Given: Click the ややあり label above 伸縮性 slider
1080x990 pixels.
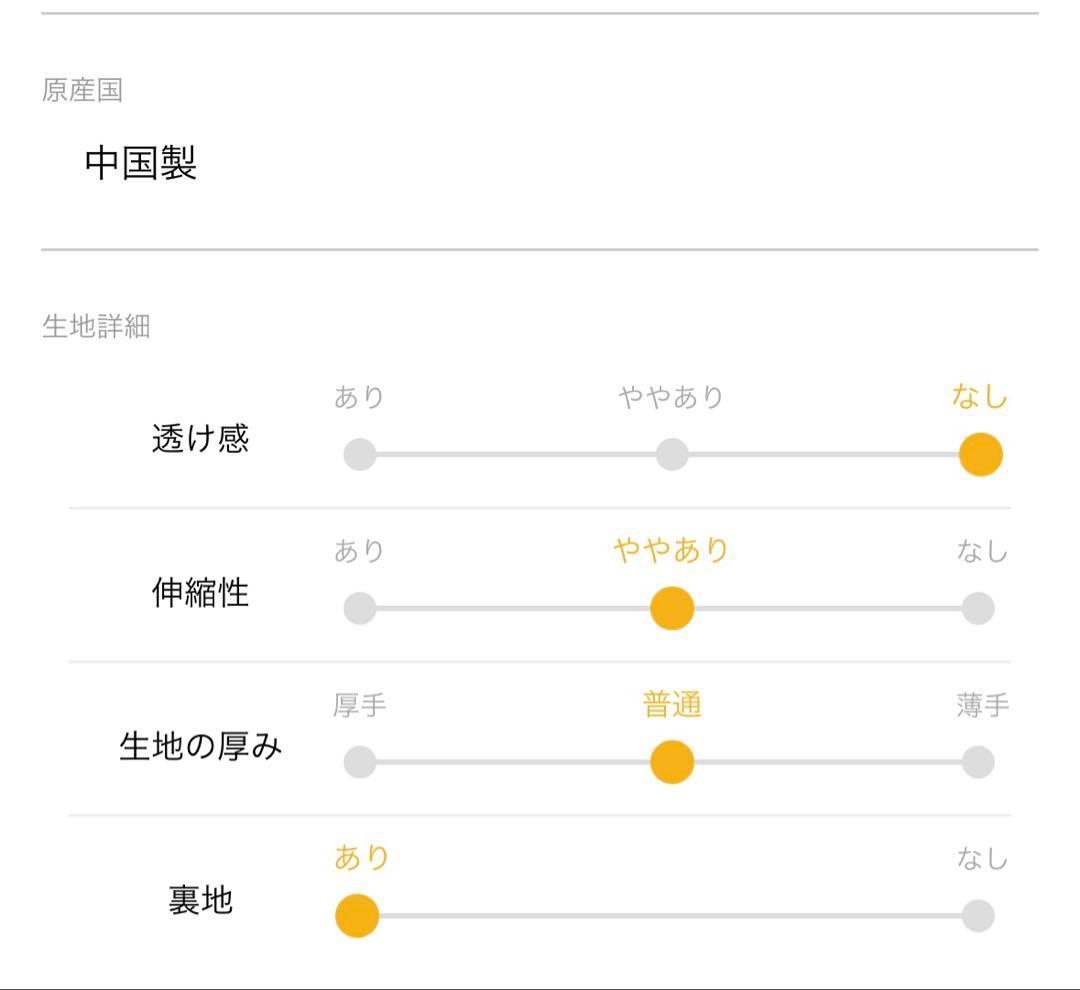Looking at the screenshot, I should pyautogui.click(x=671, y=550).
